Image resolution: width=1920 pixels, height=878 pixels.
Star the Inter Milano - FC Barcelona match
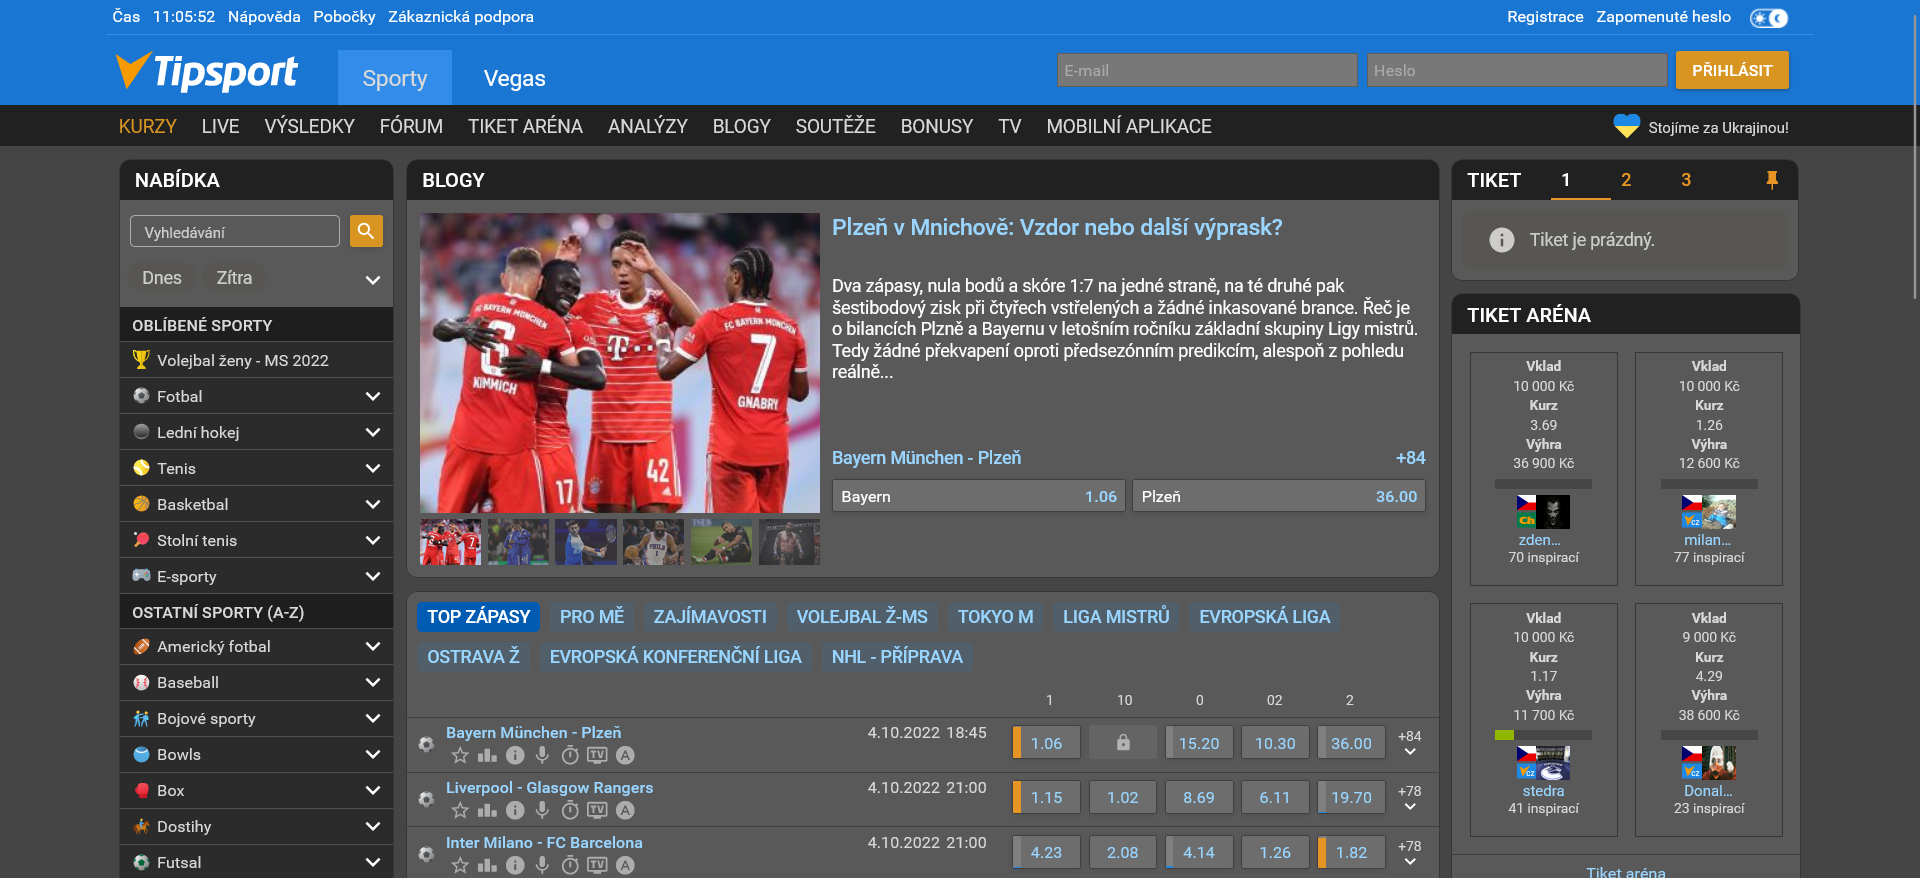tap(460, 865)
